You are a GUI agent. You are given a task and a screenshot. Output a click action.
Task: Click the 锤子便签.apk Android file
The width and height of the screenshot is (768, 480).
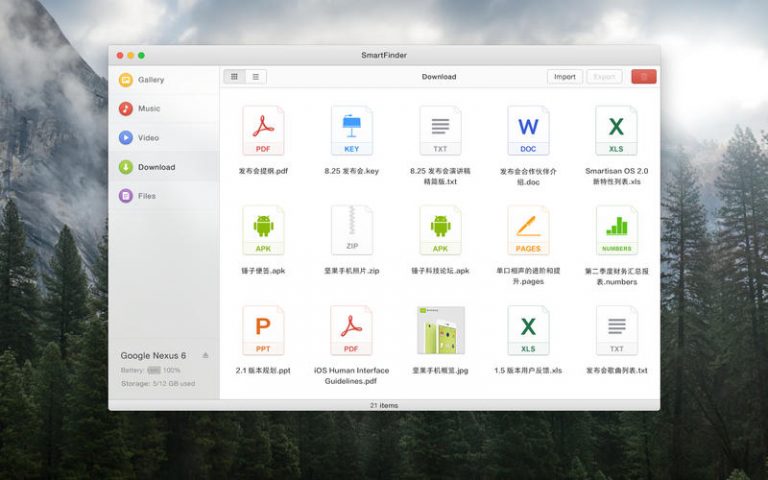pyautogui.click(x=263, y=231)
